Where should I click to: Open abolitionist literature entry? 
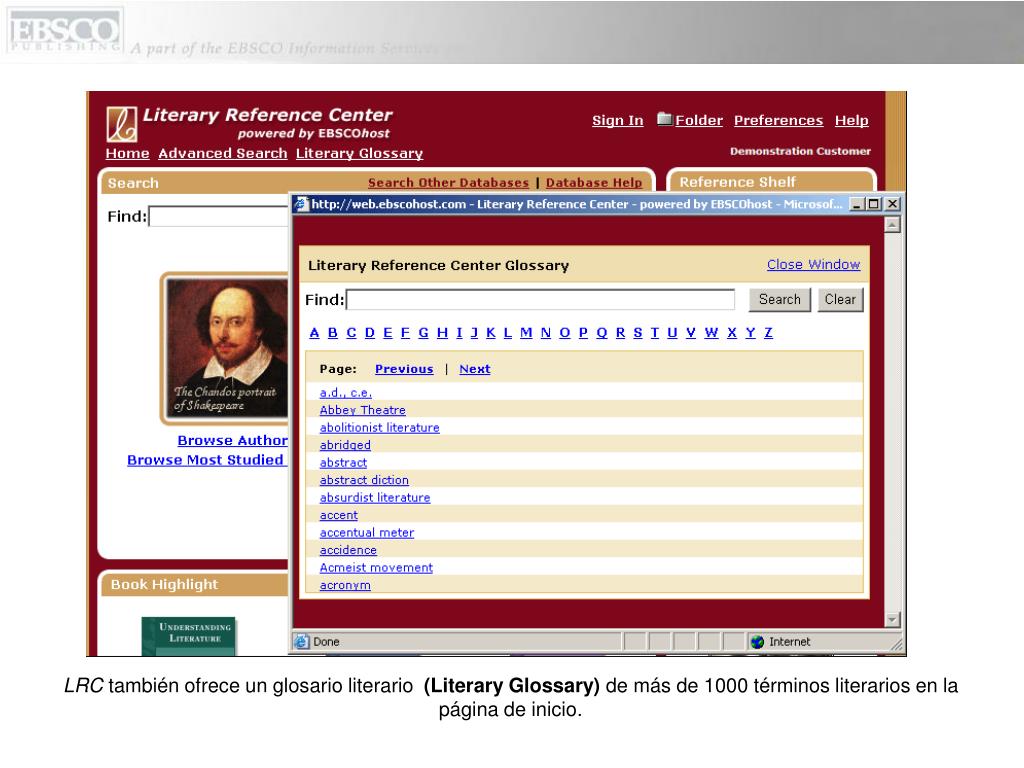click(x=379, y=428)
